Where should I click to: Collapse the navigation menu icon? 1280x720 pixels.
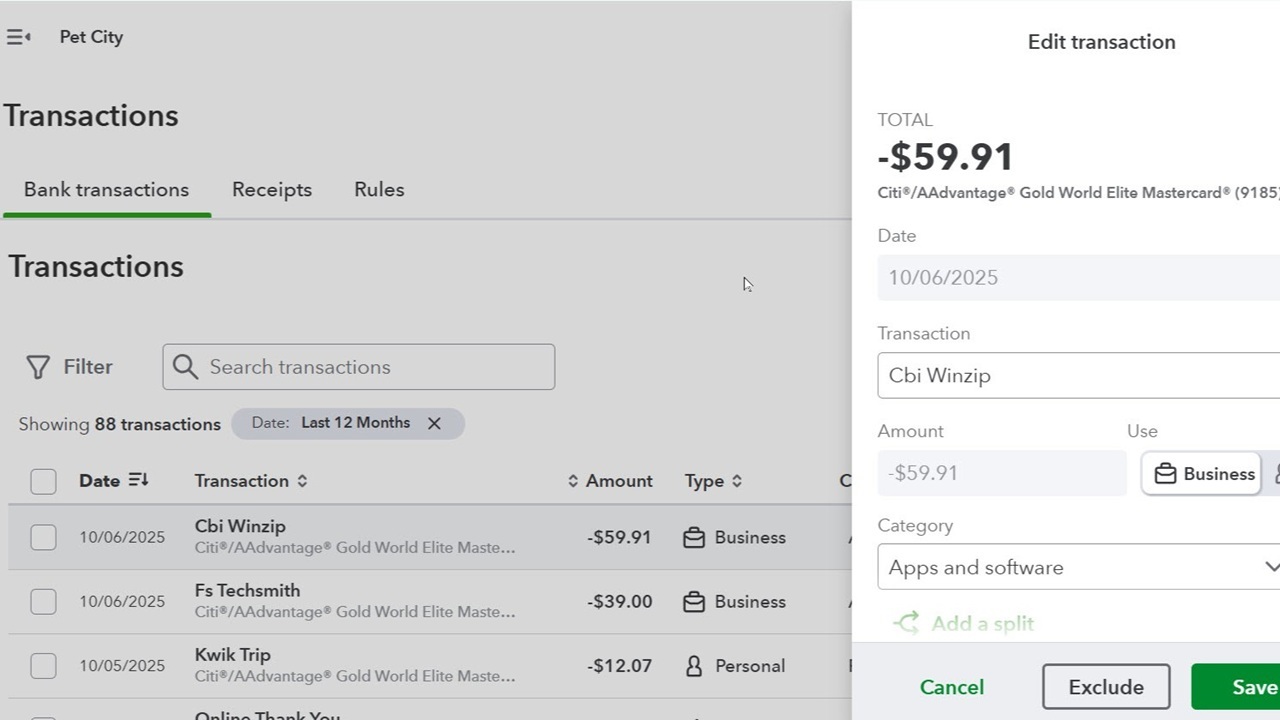pos(18,37)
